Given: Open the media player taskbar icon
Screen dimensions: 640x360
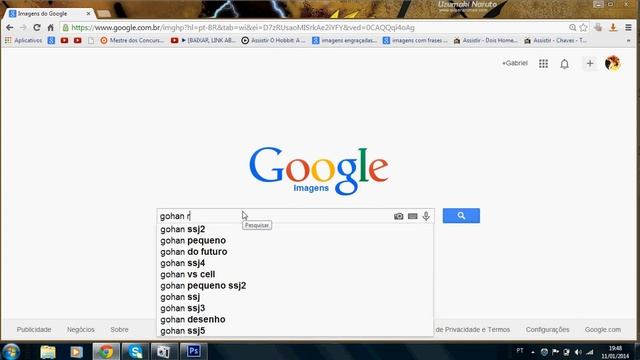Looking at the screenshot, I should (x=76, y=351).
